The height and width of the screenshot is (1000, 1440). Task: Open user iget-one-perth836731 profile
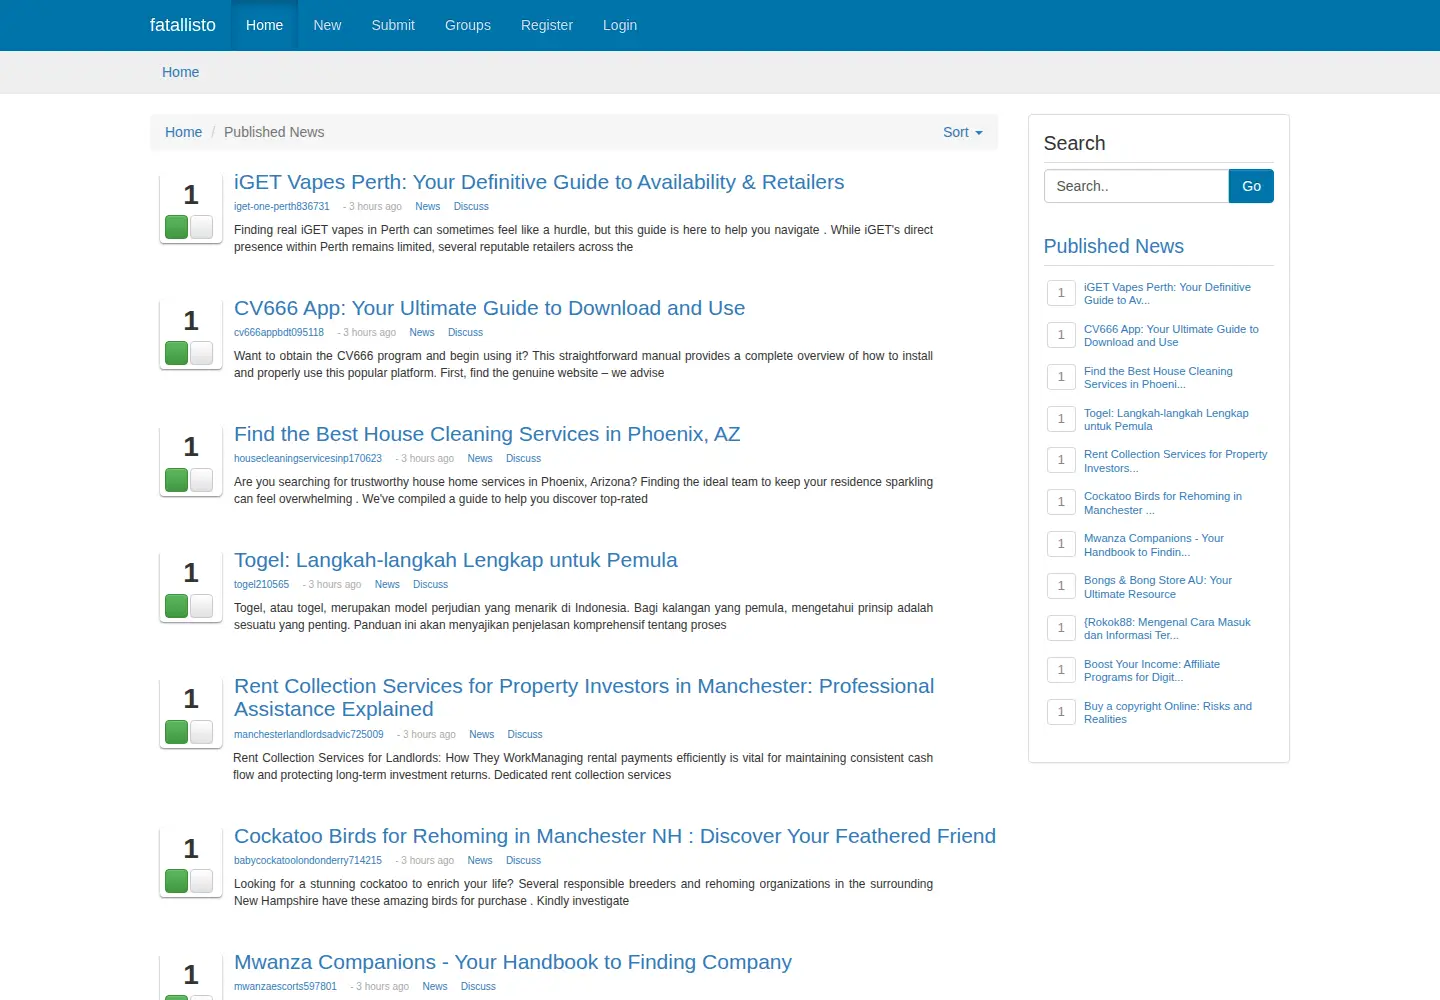coord(282,206)
